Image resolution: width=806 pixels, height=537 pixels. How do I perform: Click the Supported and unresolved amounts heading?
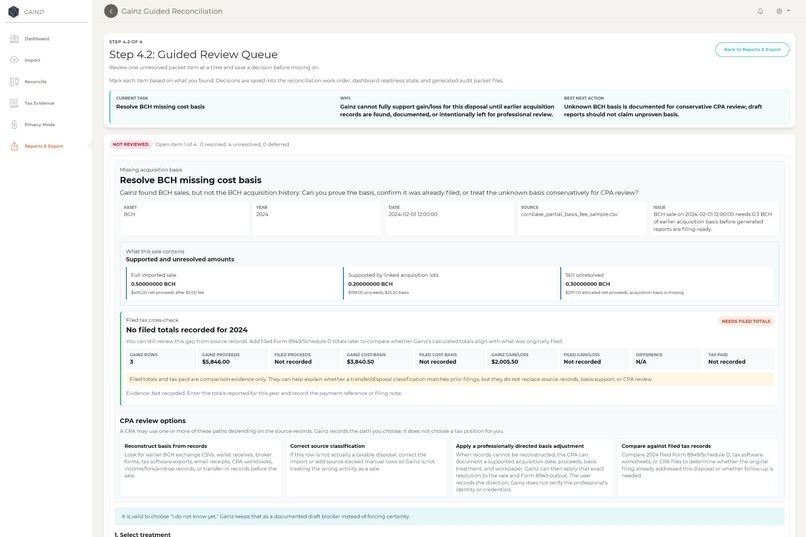click(x=180, y=260)
